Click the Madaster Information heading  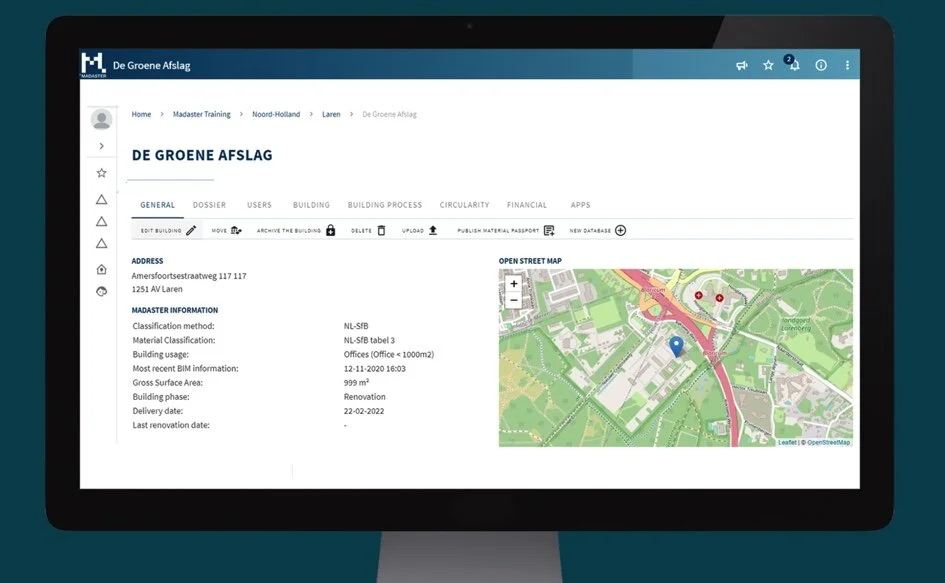(175, 310)
